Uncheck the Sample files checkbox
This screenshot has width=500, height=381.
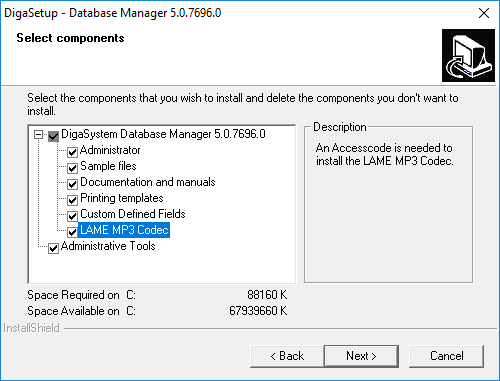coord(72,168)
